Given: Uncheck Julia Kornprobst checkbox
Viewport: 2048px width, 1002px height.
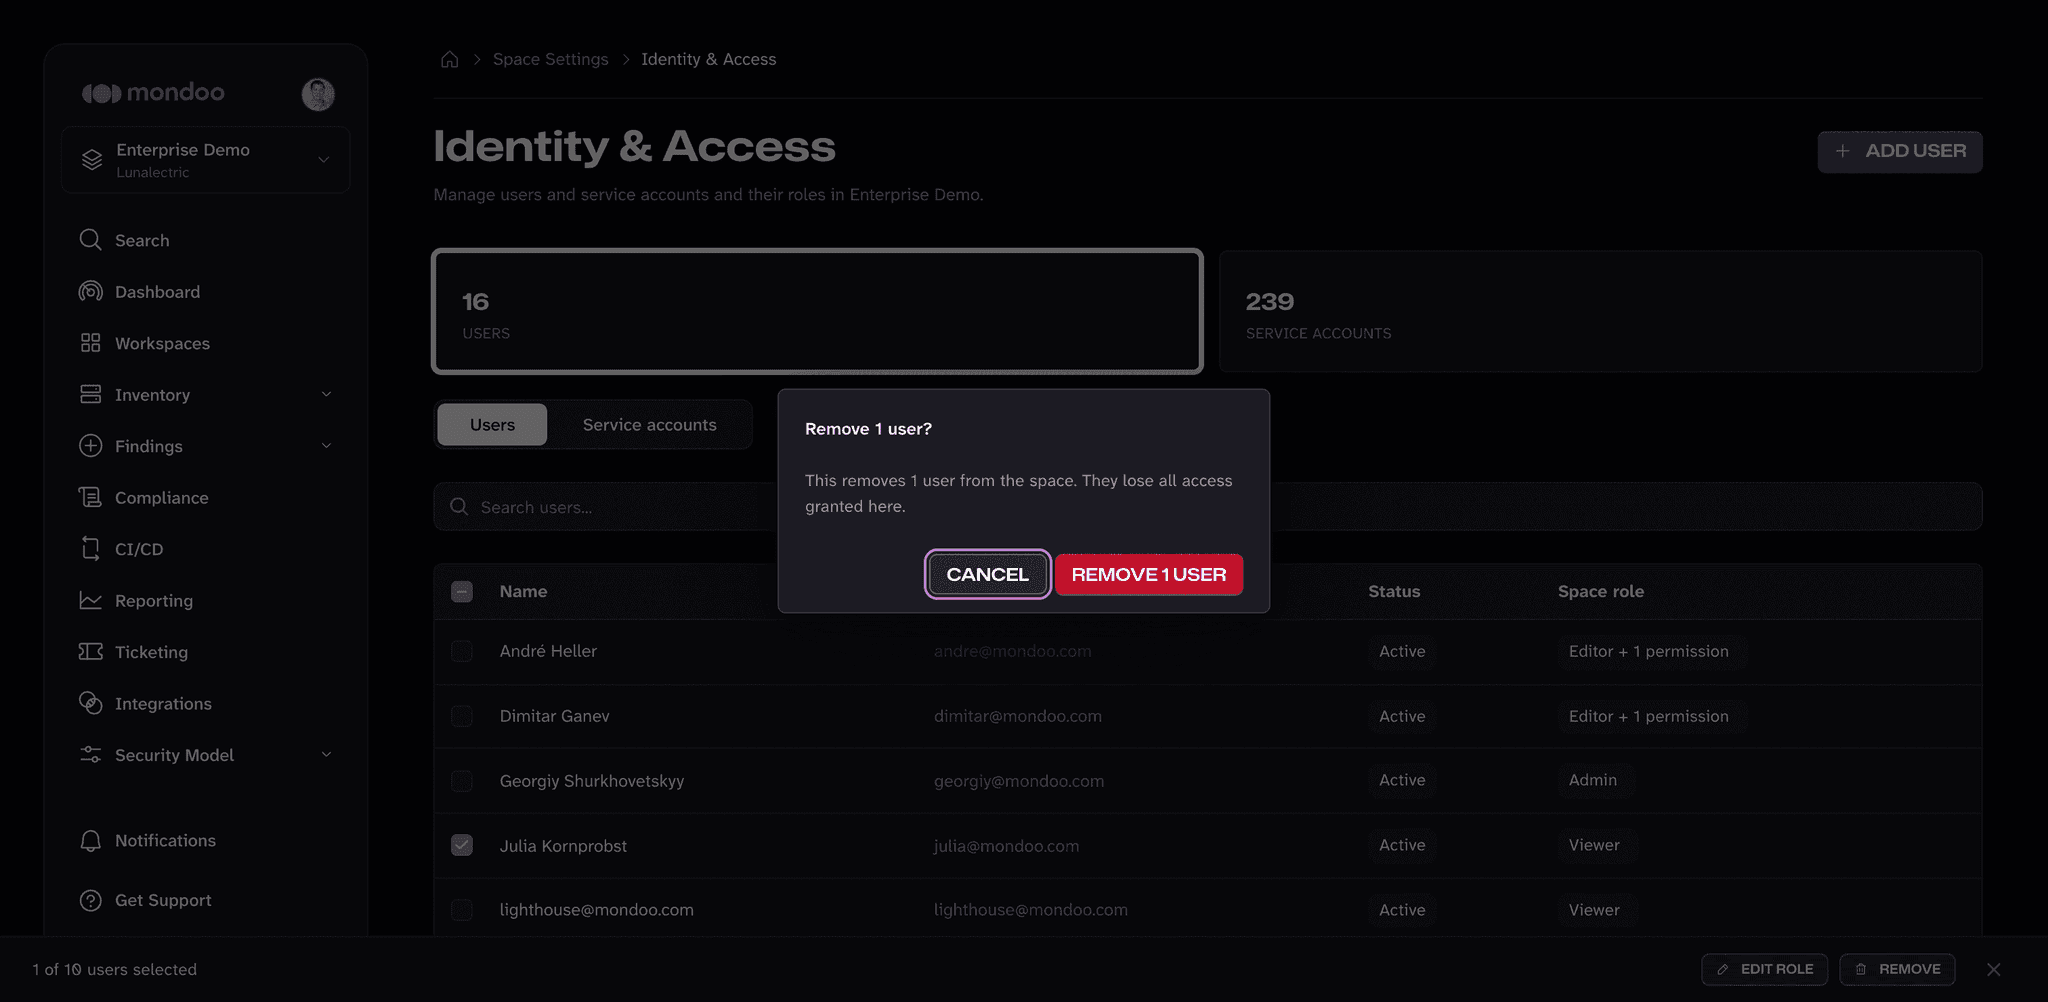Looking at the screenshot, I should click(x=462, y=845).
